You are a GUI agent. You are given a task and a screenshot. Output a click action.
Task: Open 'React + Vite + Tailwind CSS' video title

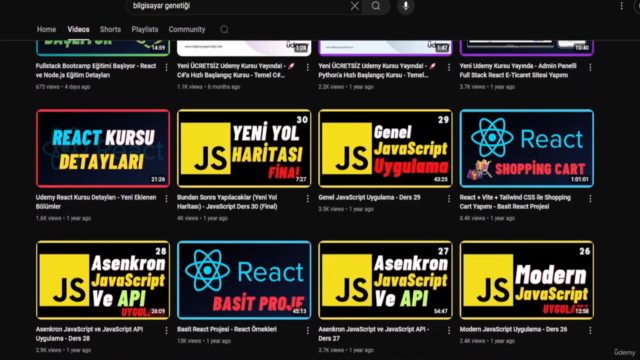(515, 202)
